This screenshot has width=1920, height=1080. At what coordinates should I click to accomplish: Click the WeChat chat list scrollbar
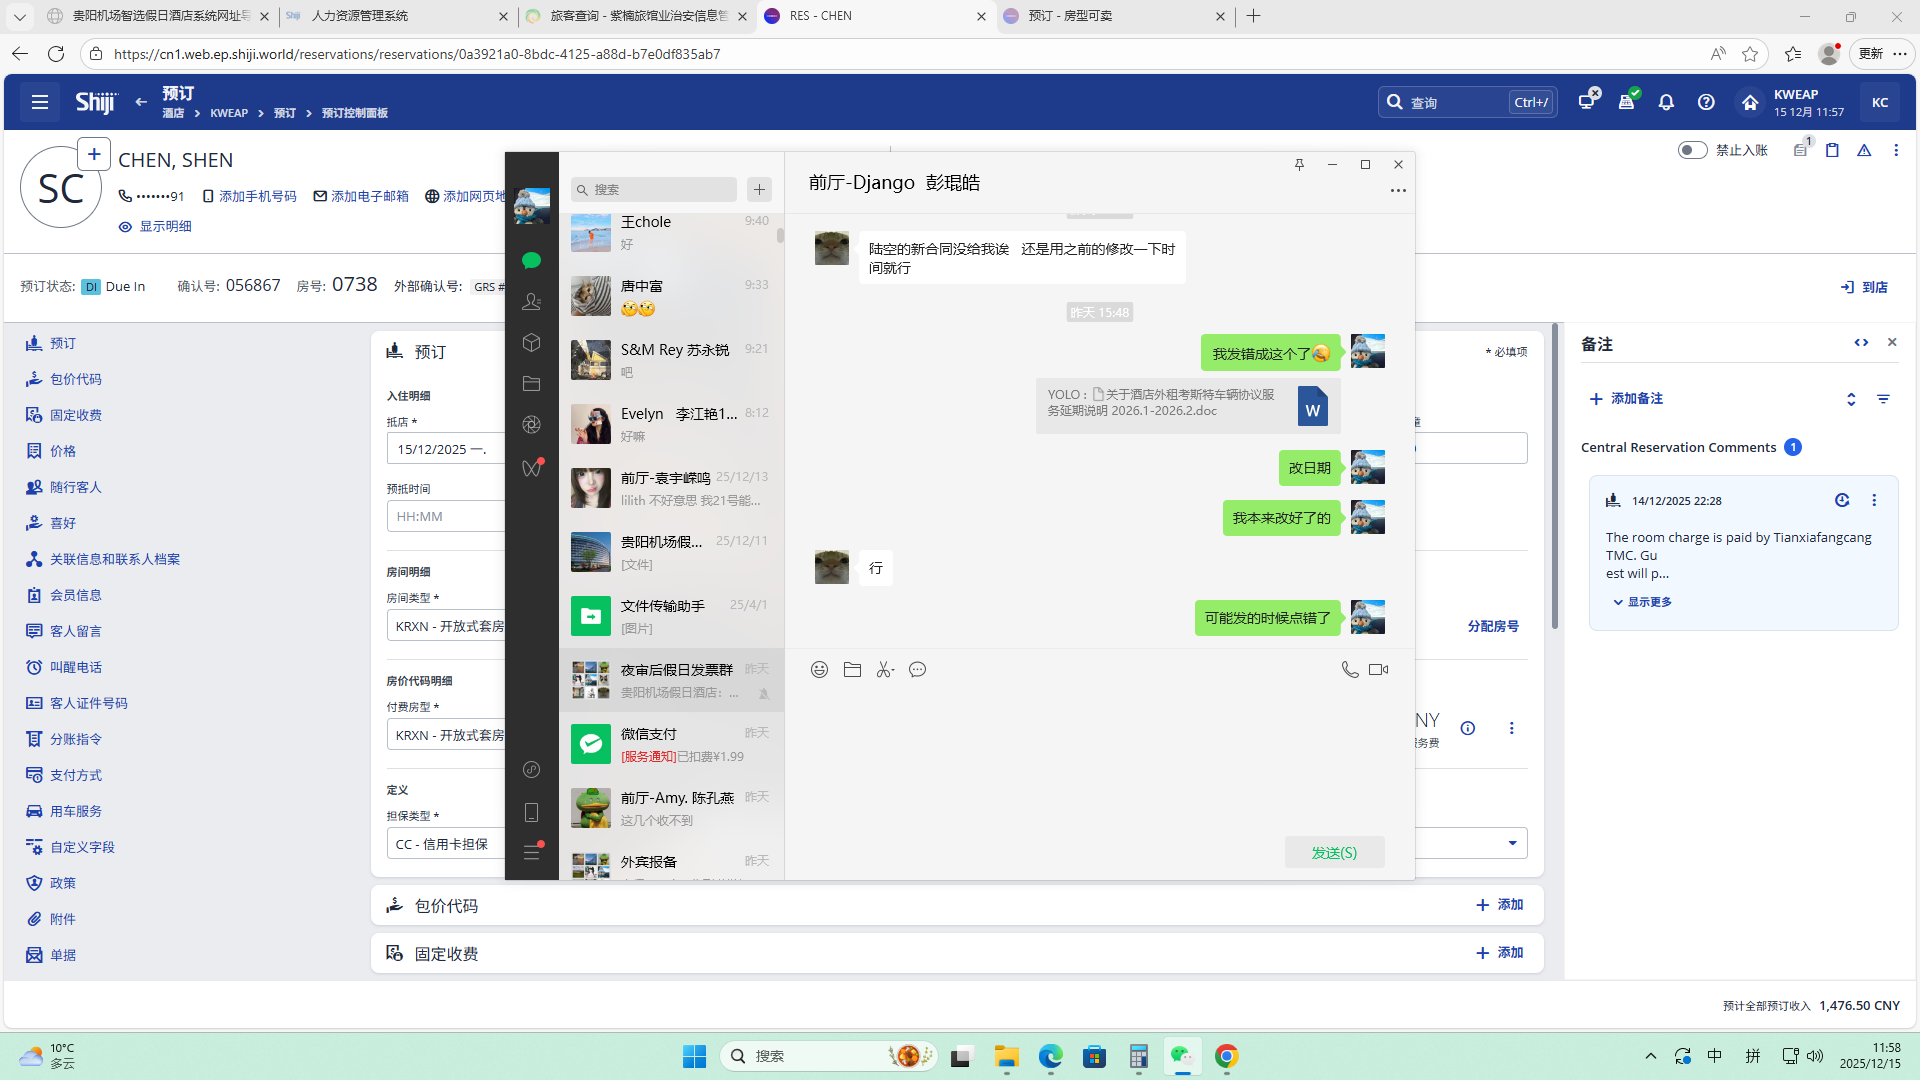(780, 236)
